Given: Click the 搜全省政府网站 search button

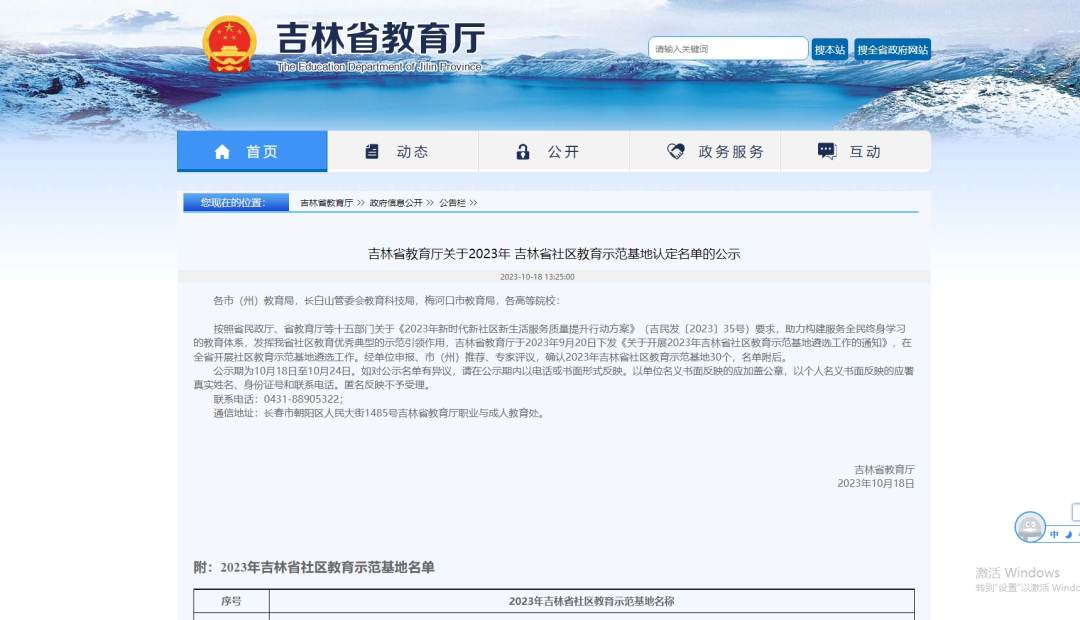Looking at the screenshot, I should click(x=891, y=48).
